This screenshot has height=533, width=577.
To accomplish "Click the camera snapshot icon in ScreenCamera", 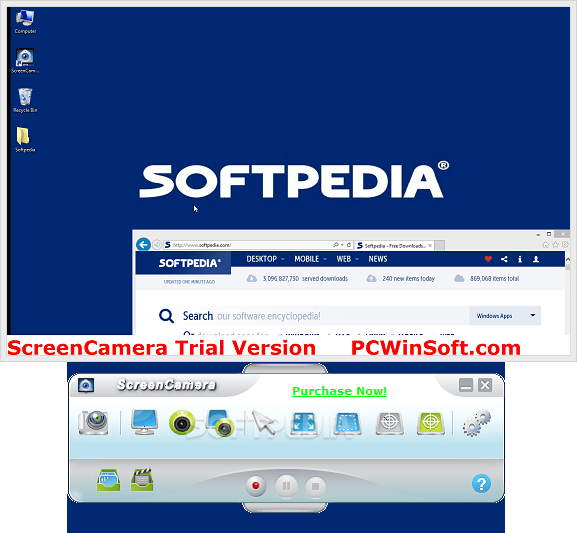I will coord(93,423).
